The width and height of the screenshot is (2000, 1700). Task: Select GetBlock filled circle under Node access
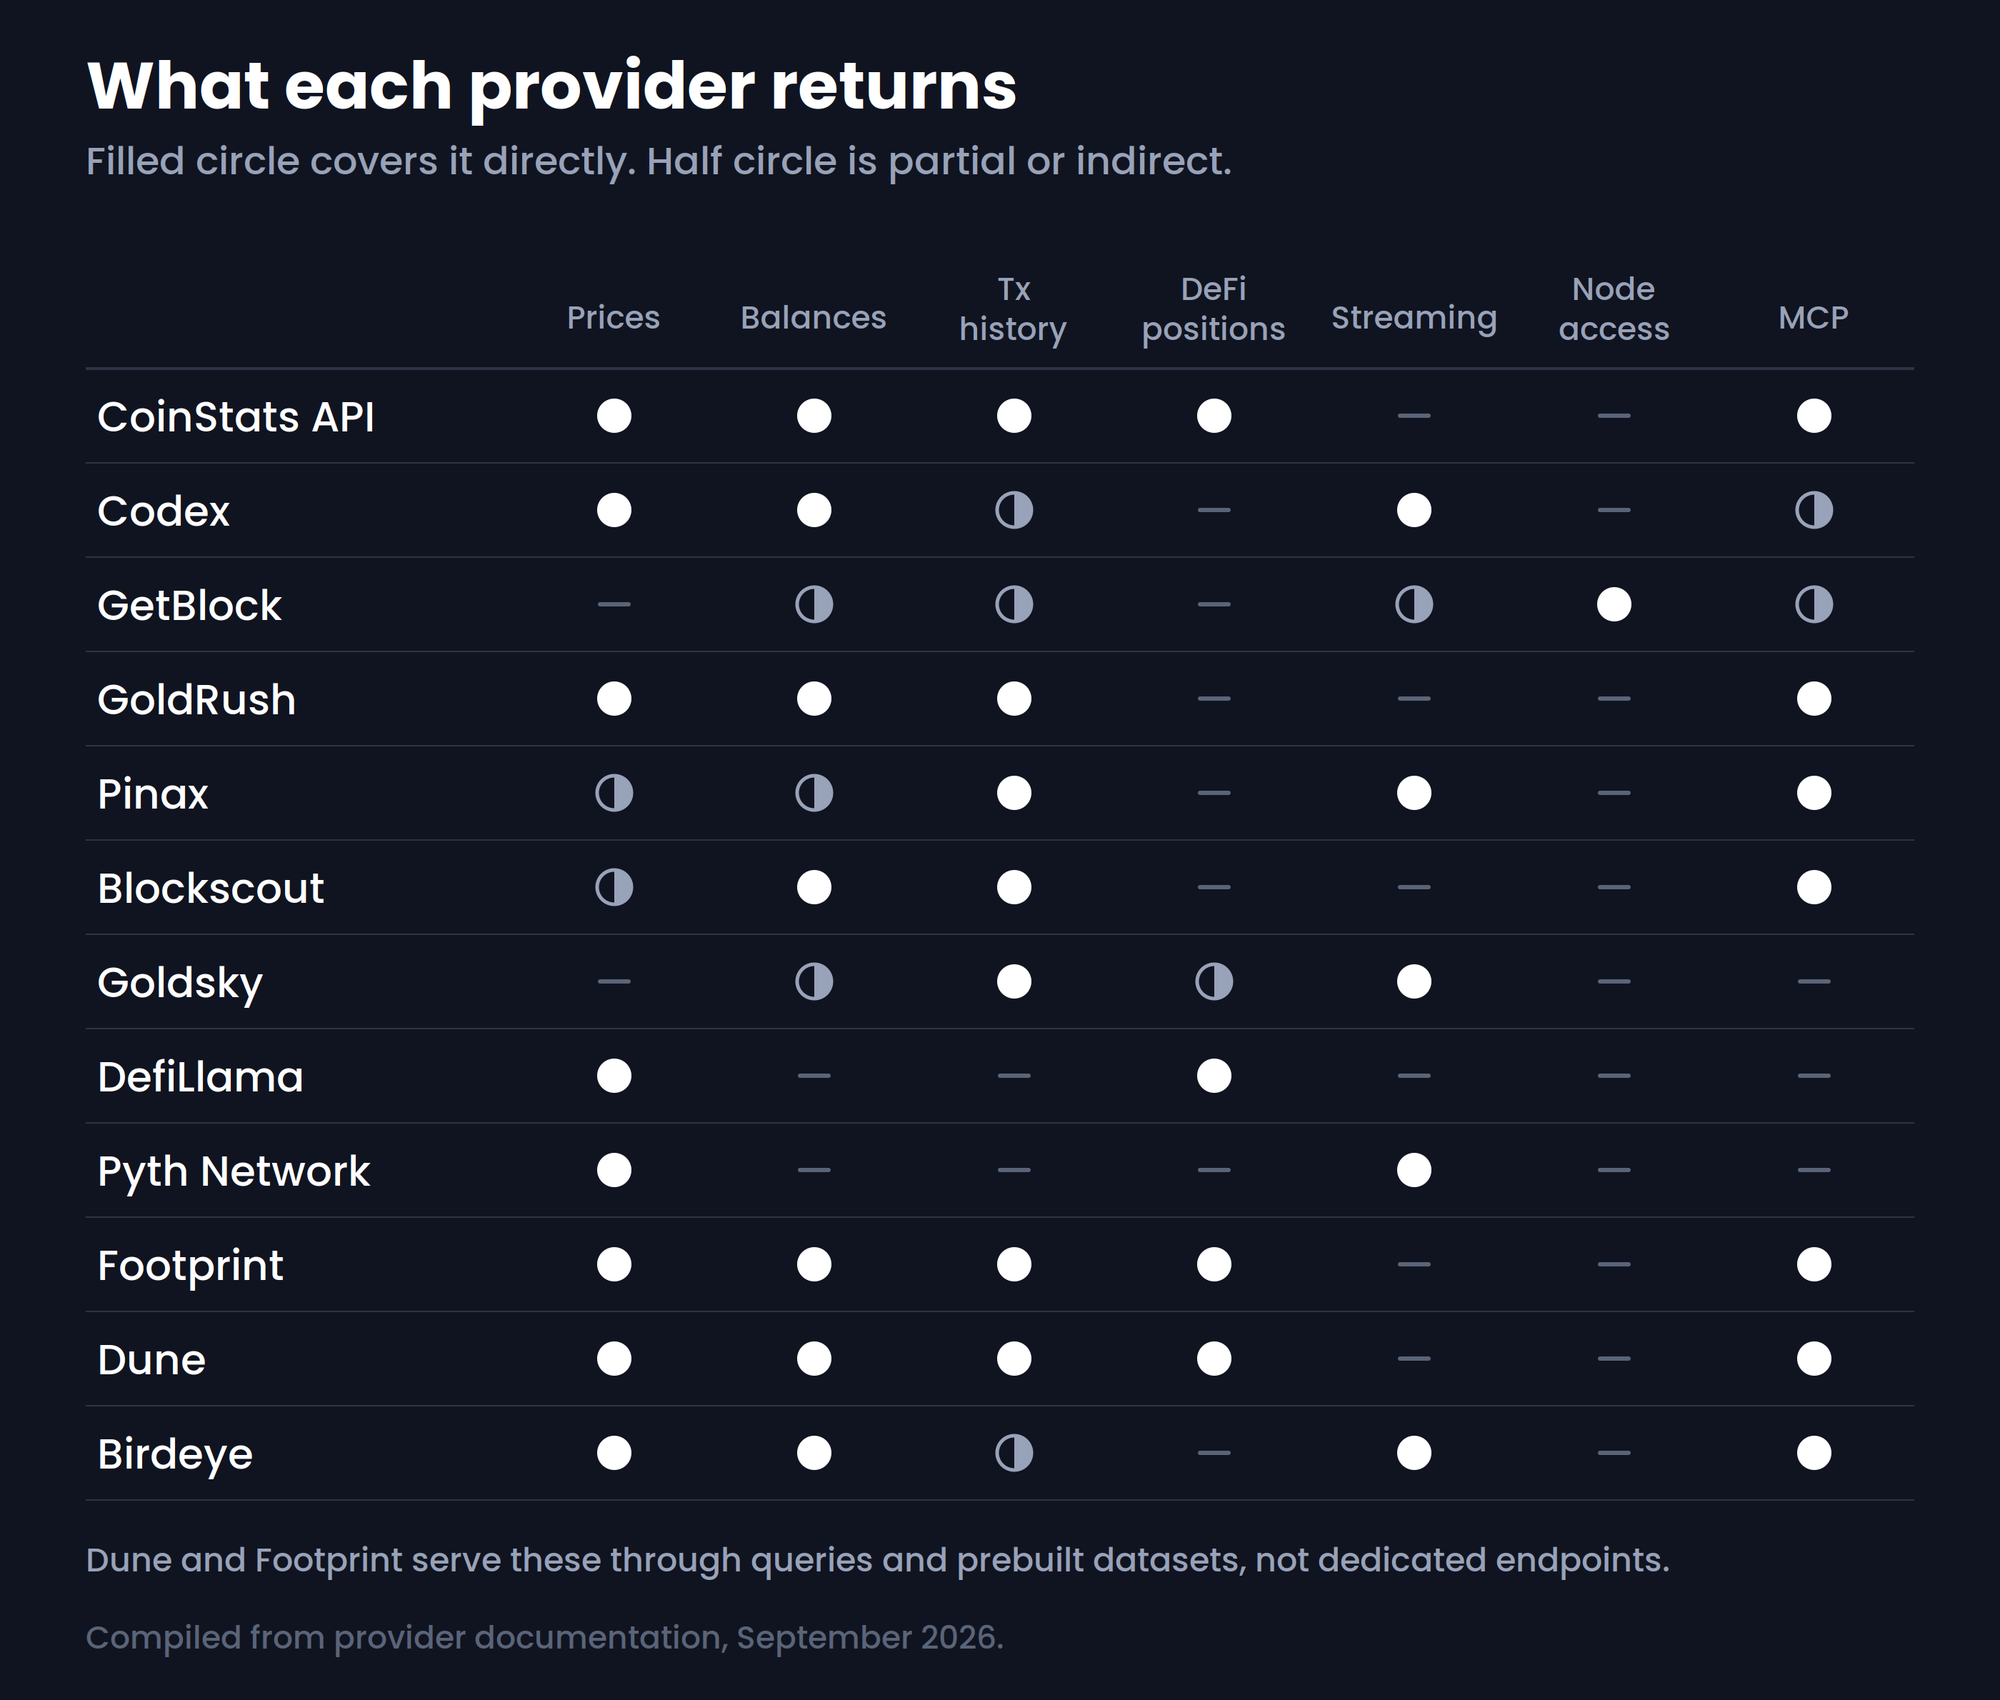[1614, 605]
